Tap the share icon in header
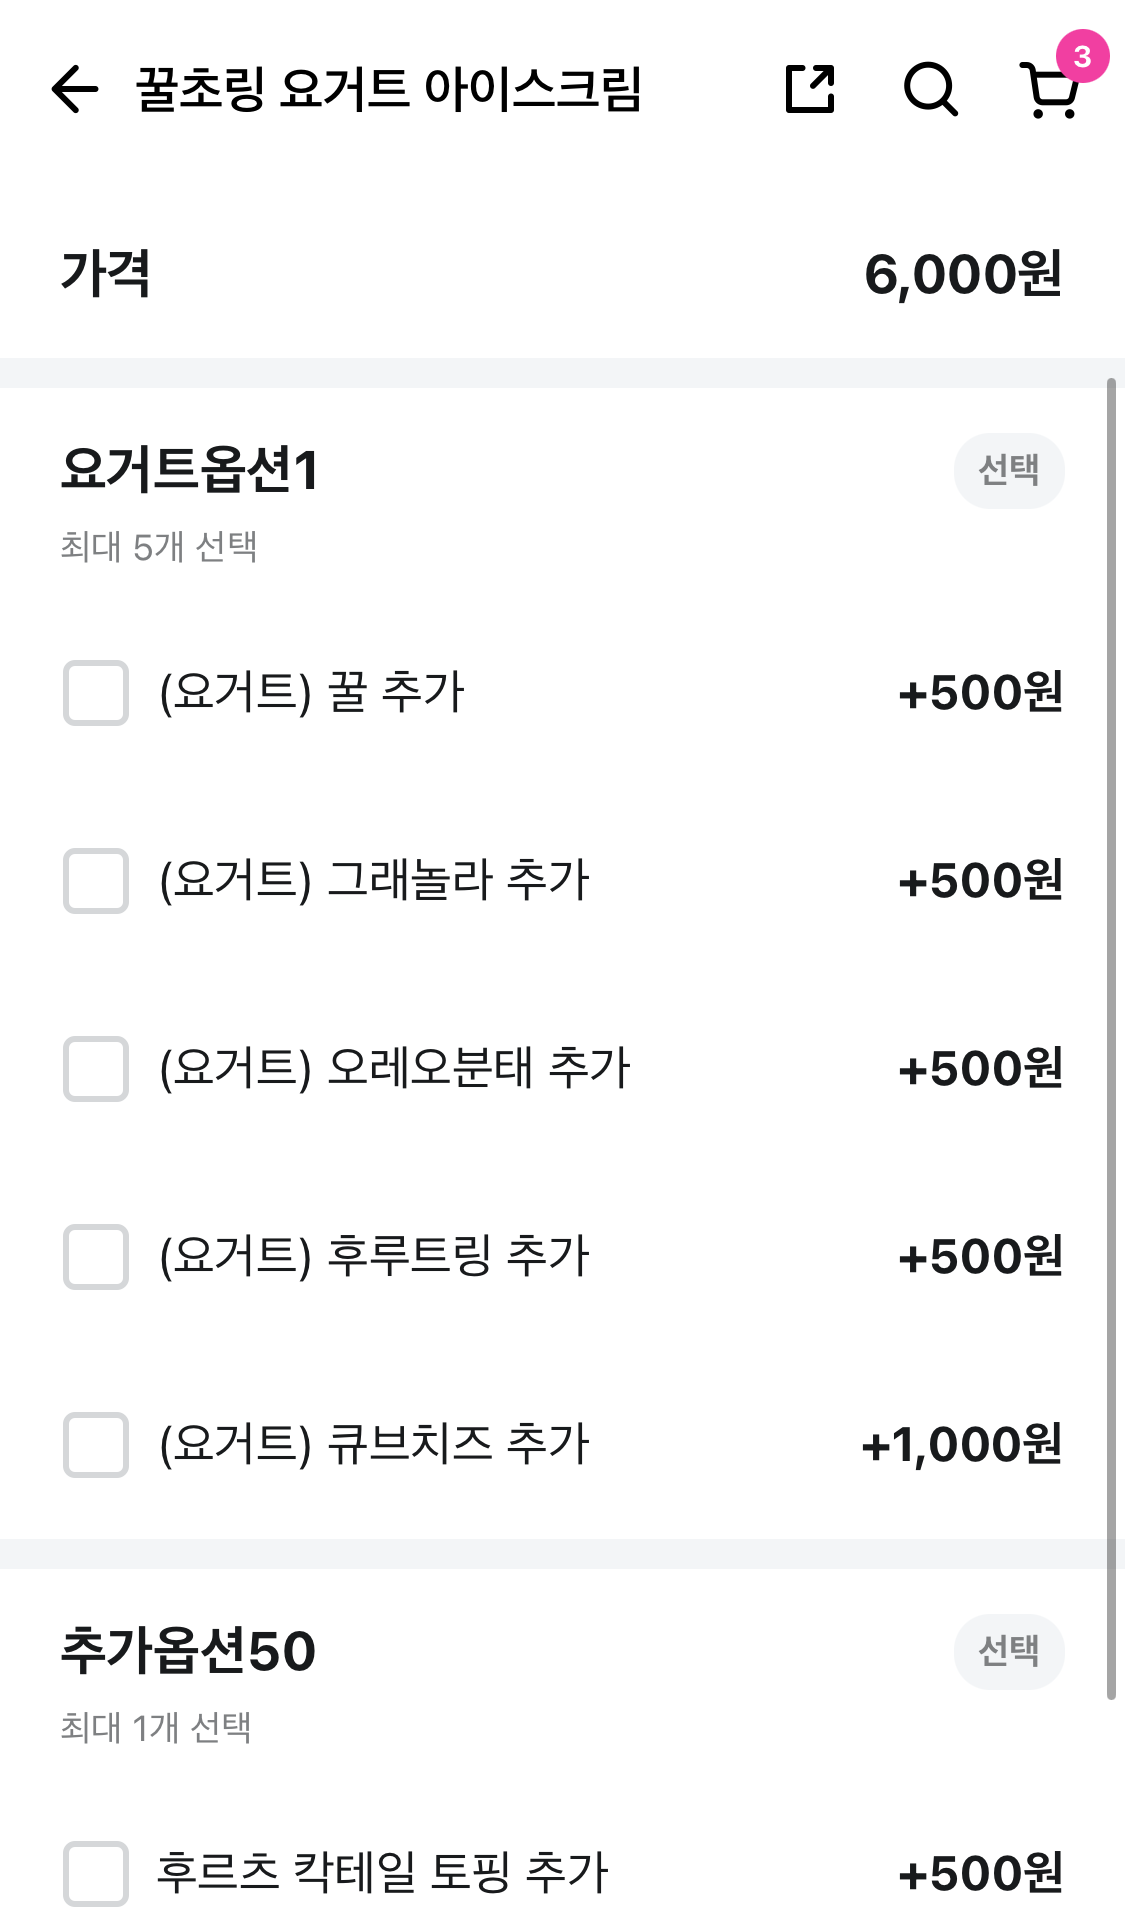 coord(809,90)
